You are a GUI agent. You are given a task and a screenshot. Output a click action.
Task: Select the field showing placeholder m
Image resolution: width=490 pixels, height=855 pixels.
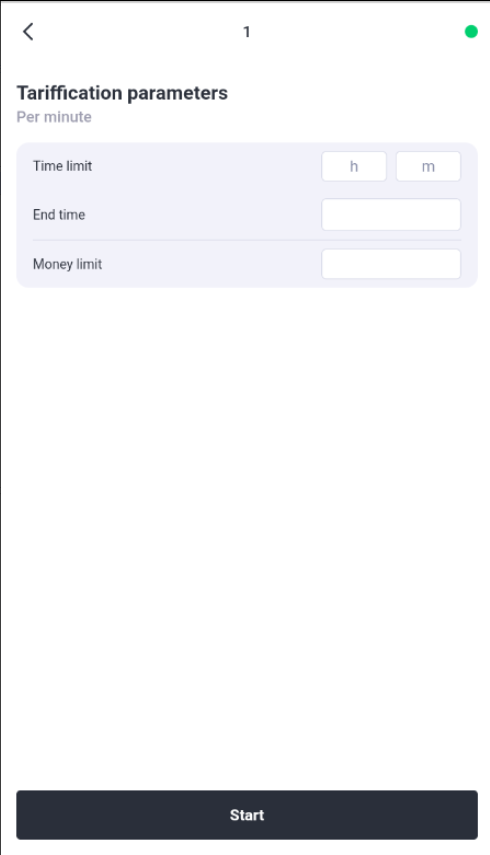click(428, 166)
